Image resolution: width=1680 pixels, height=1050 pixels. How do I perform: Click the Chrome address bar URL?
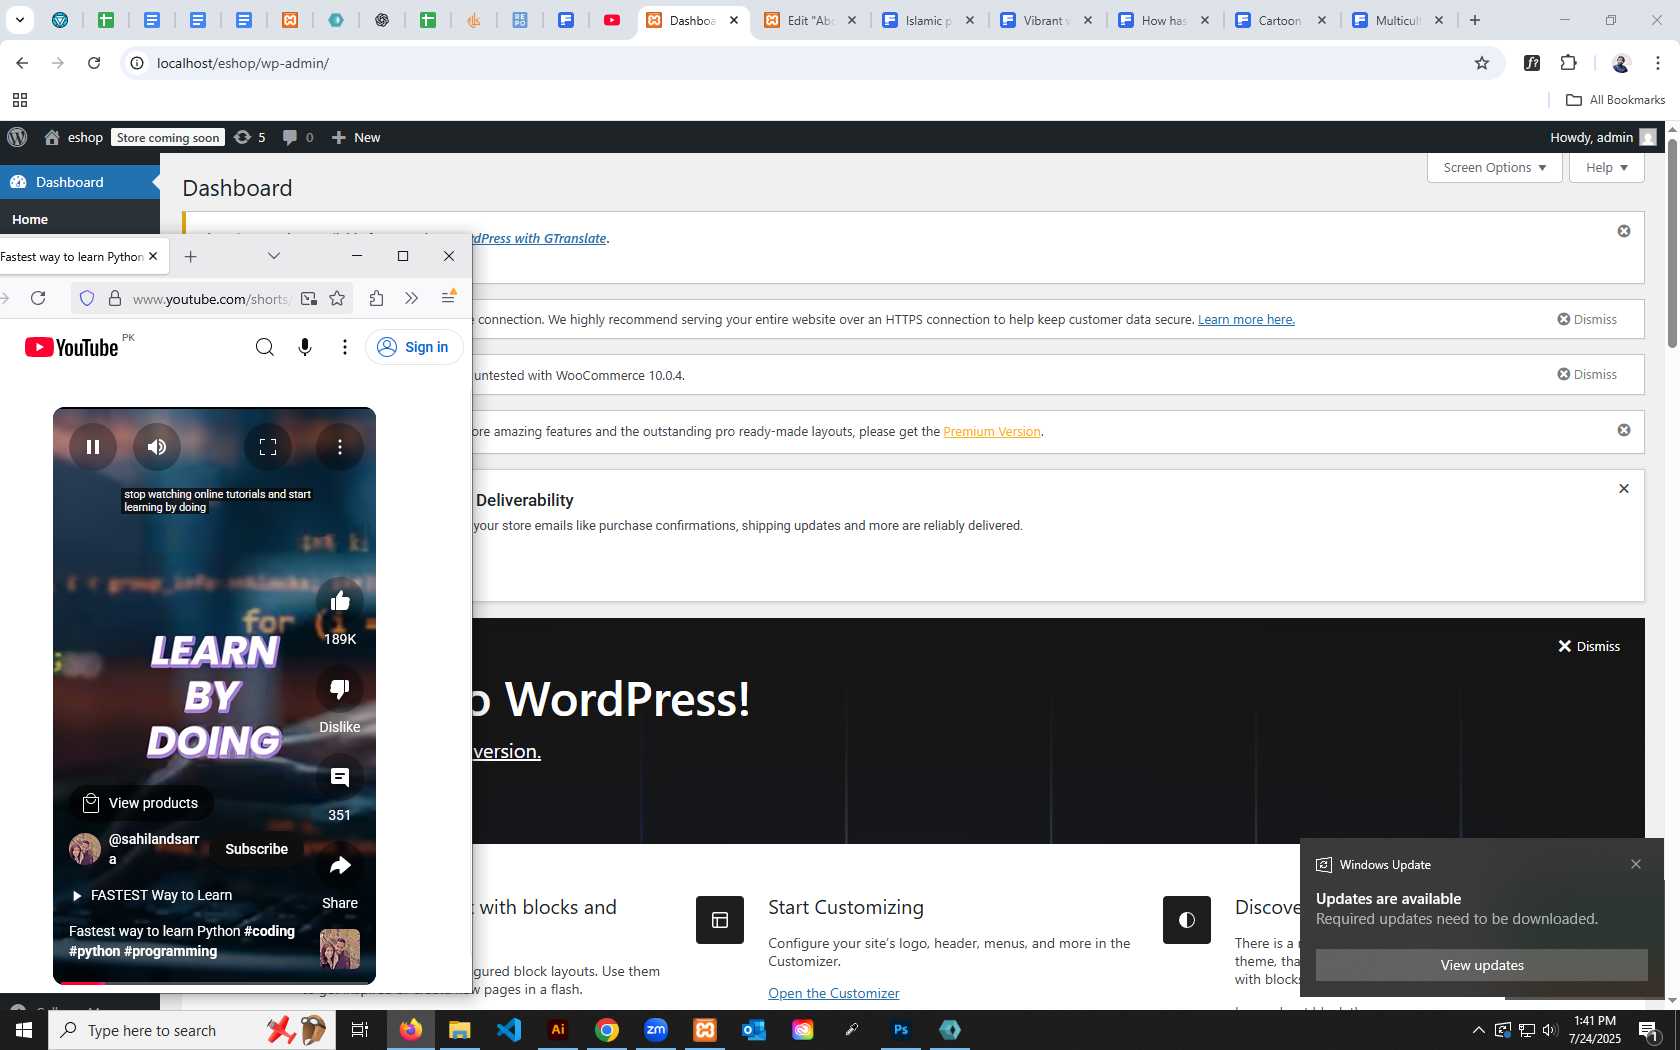coord(243,63)
